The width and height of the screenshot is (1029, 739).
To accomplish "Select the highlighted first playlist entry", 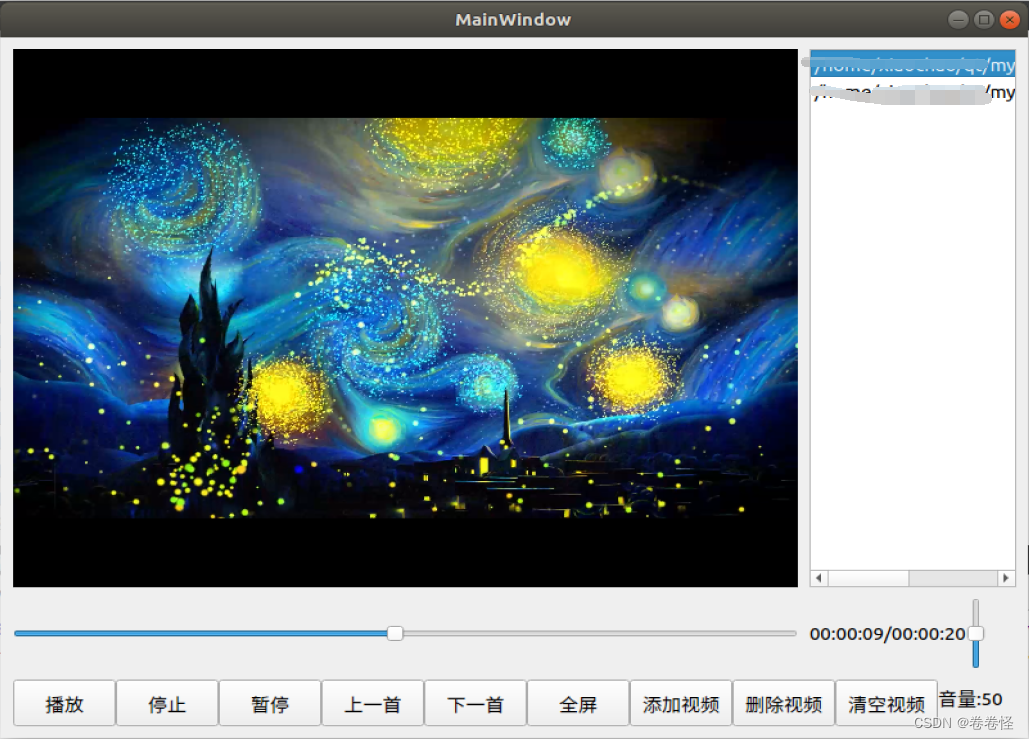I will click(x=913, y=64).
